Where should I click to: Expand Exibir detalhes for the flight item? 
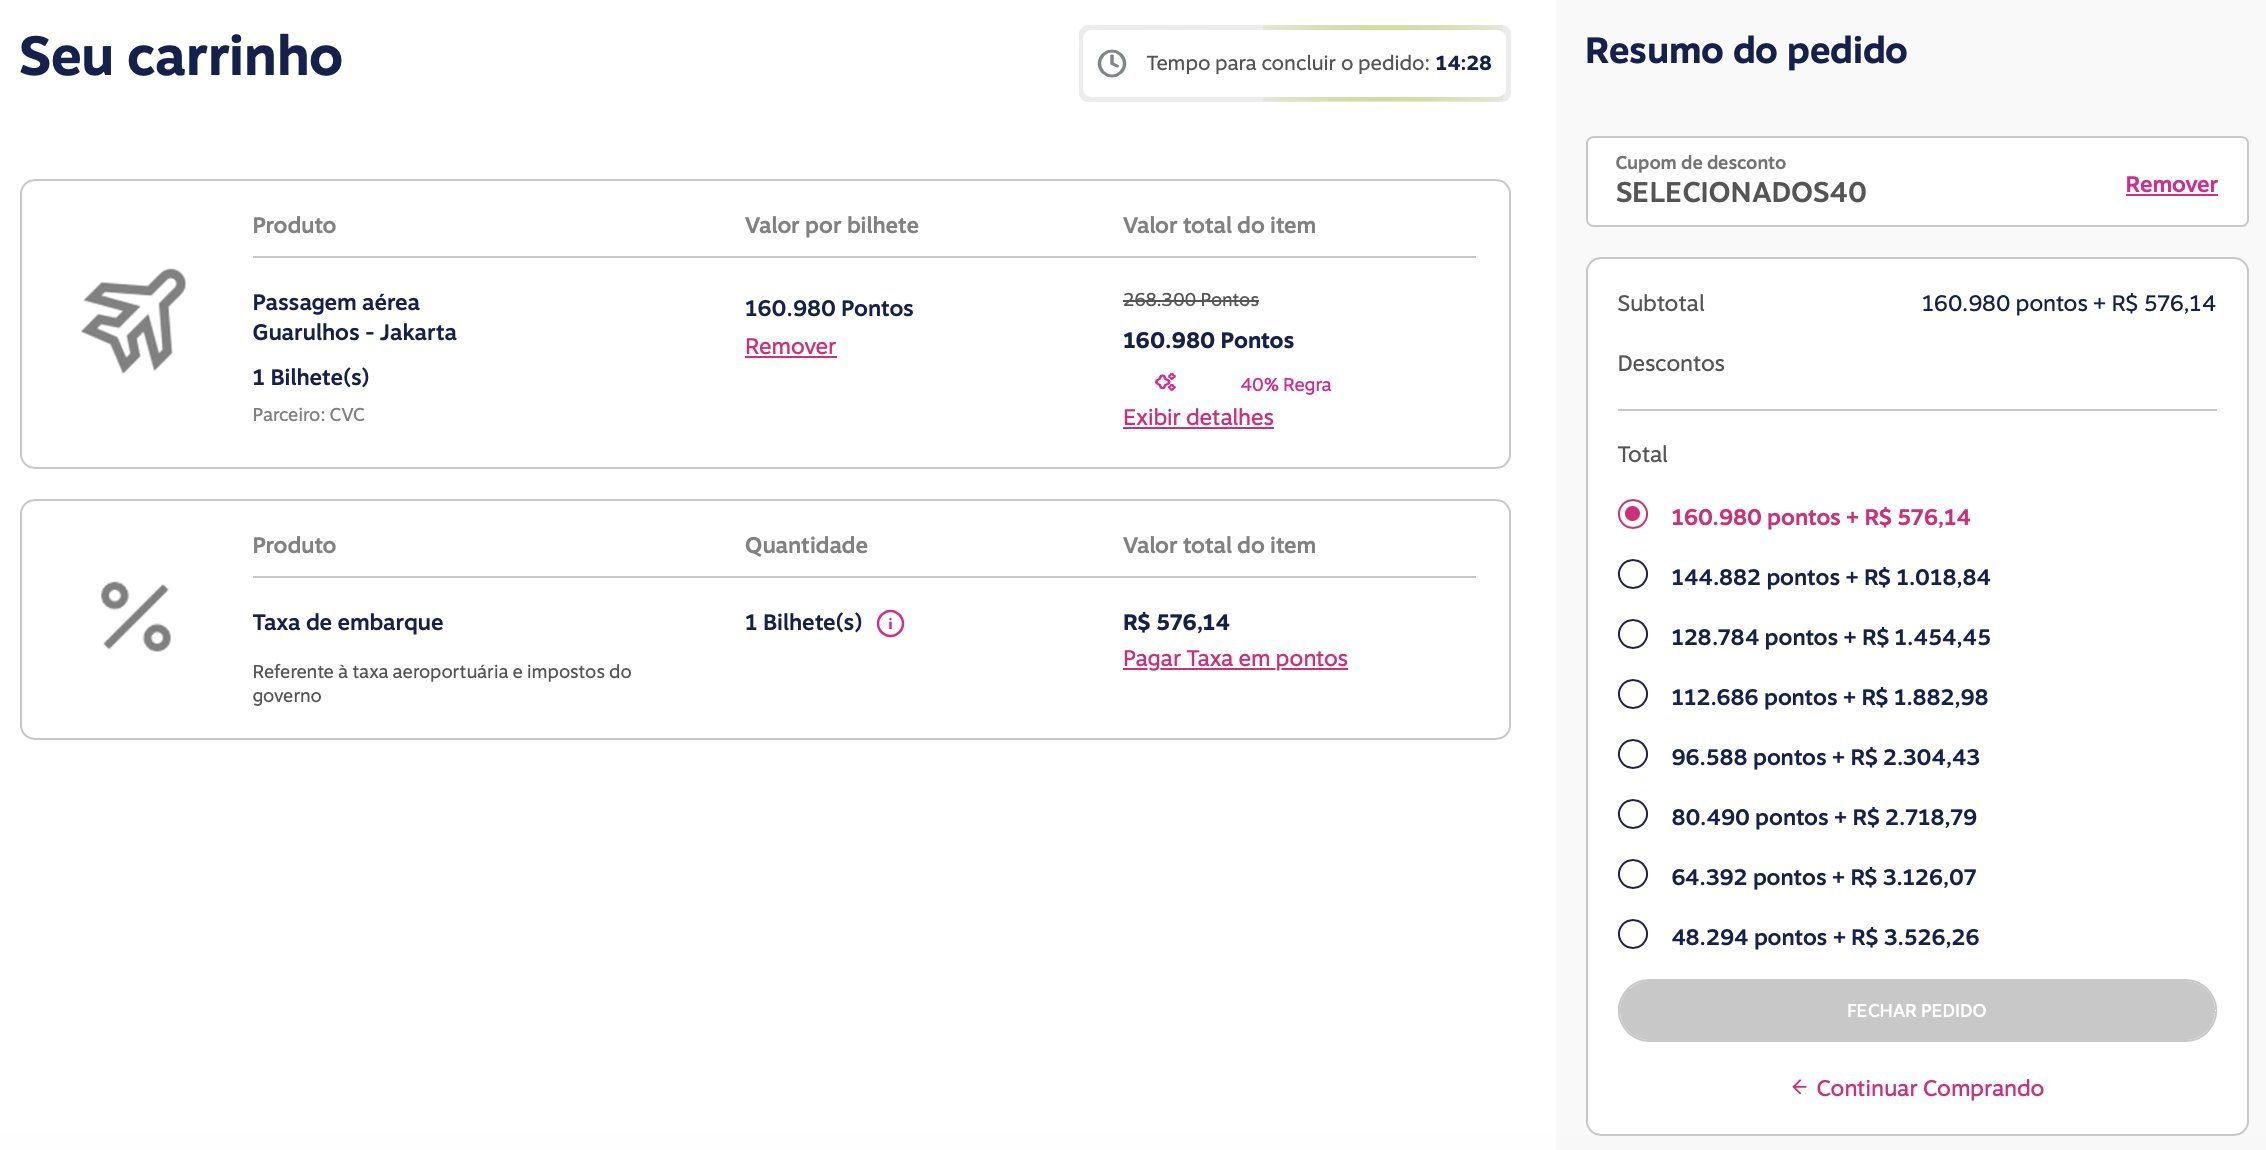point(1197,417)
